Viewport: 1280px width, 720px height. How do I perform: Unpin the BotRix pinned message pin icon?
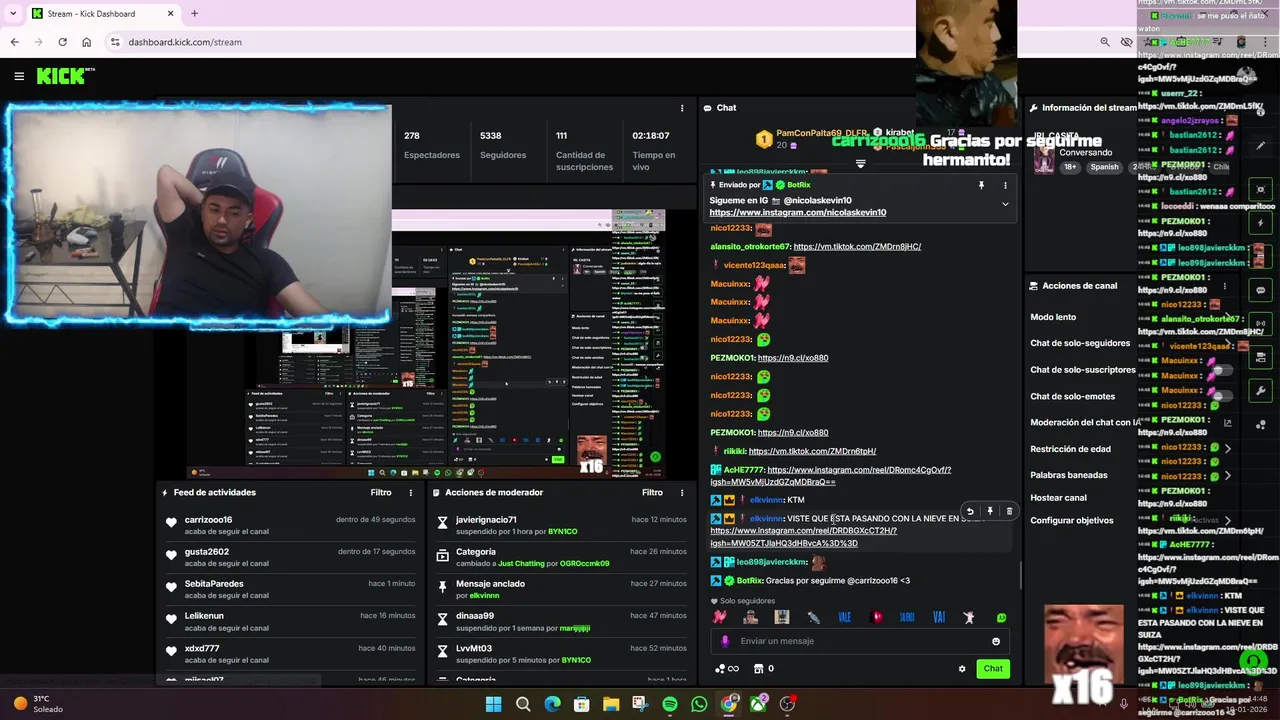point(981,185)
